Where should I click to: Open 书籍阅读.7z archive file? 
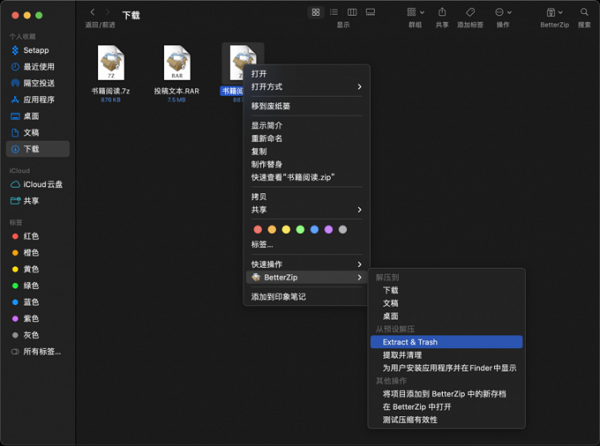coord(112,63)
